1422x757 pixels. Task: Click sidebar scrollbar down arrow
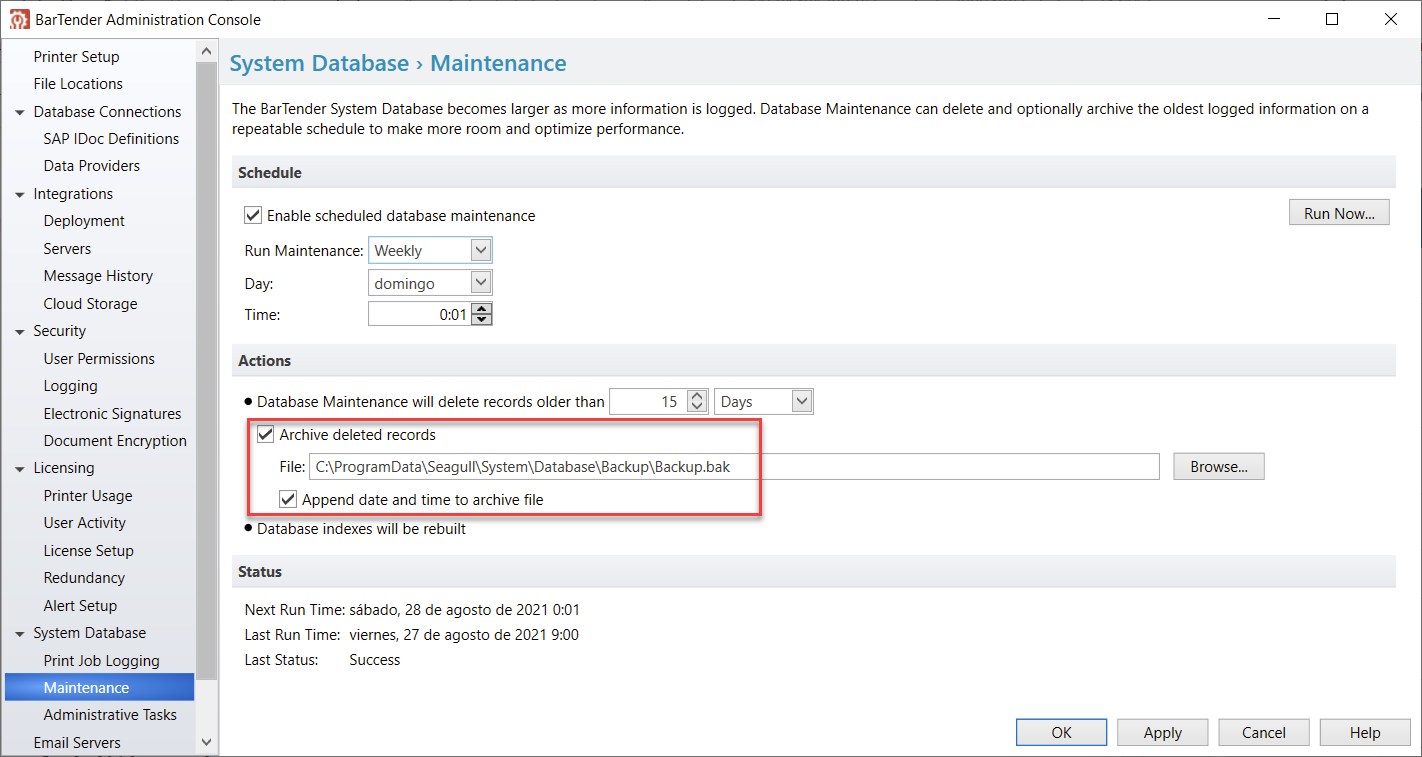tap(207, 742)
